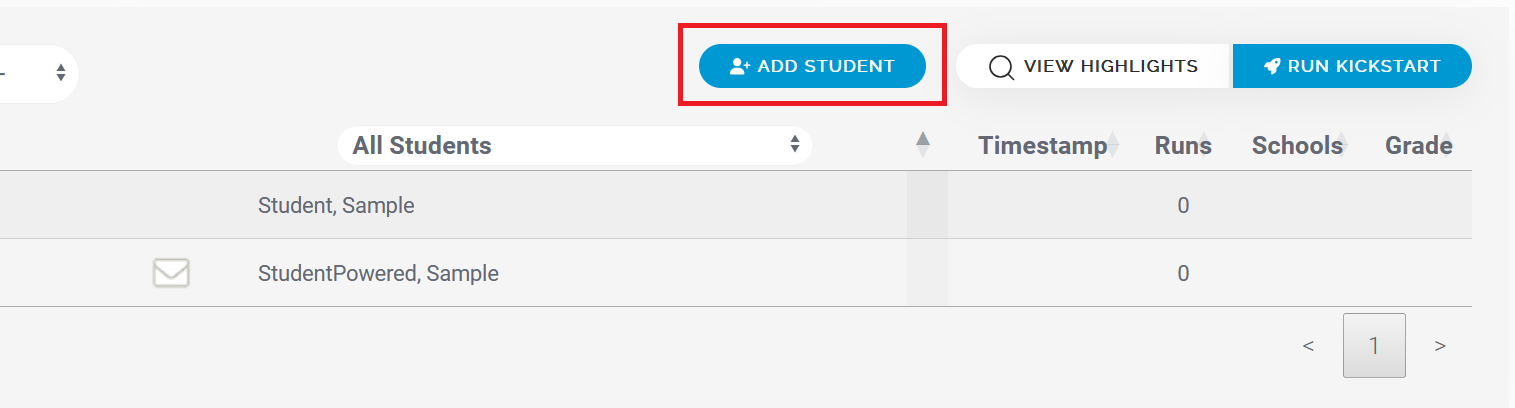Click the Add Student button
The height and width of the screenshot is (408, 1515).
pyautogui.click(x=812, y=66)
